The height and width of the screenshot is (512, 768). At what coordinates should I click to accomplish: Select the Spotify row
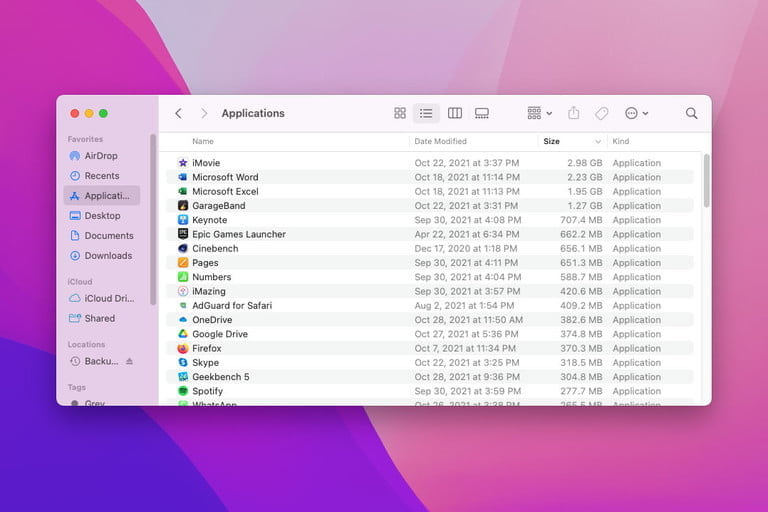[x=430, y=391]
